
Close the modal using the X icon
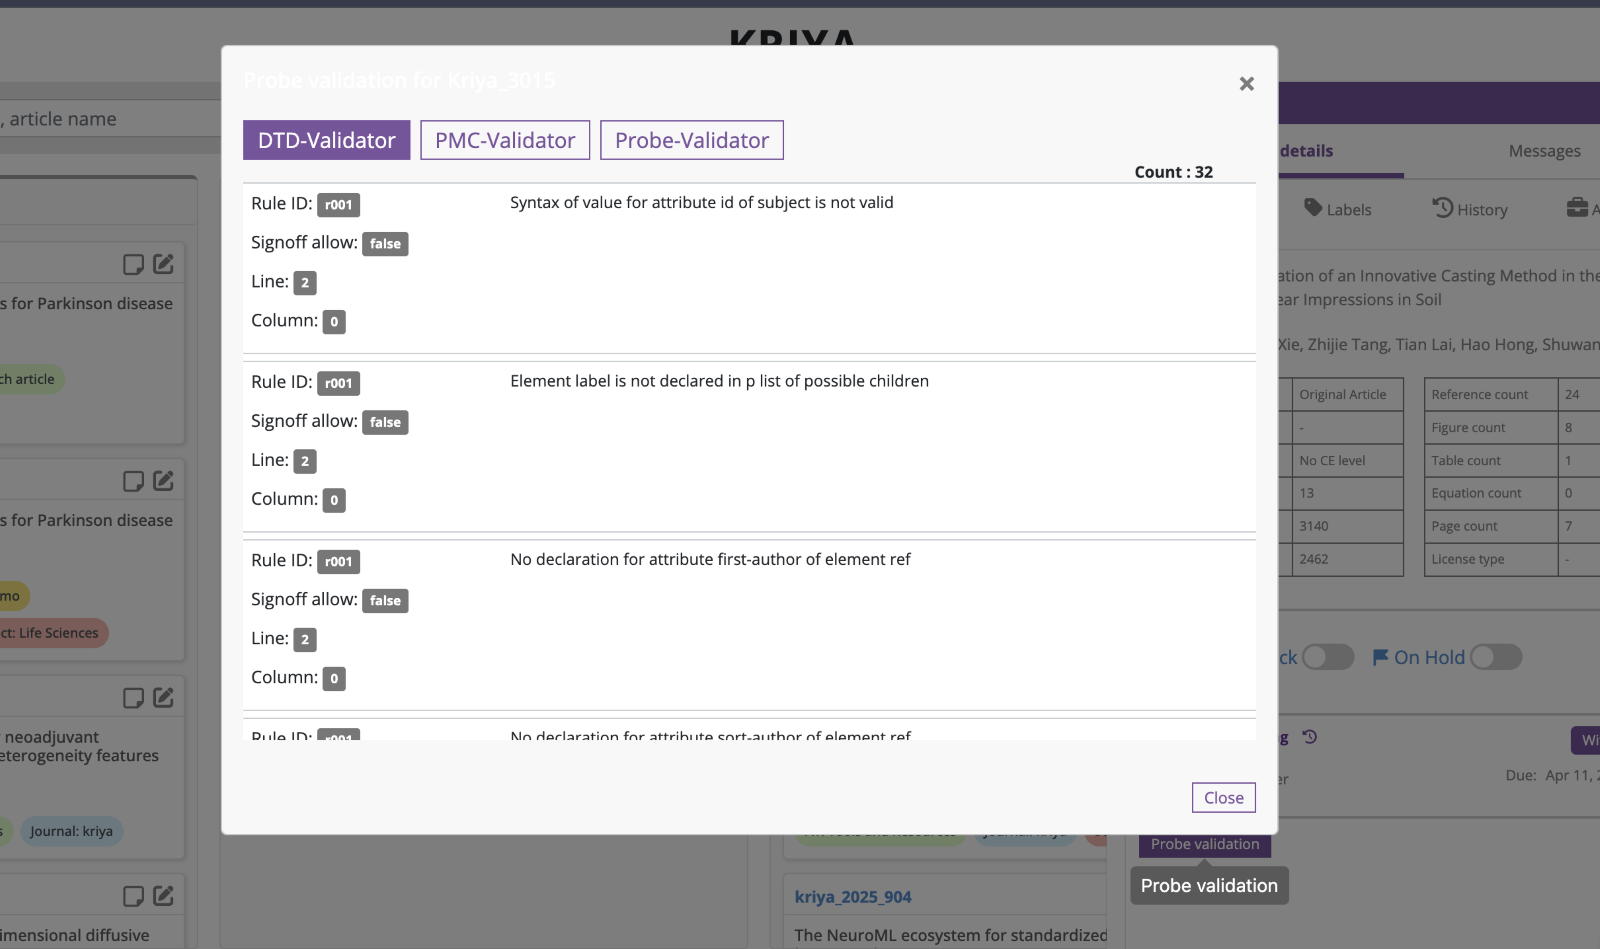(x=1246, y=84)
